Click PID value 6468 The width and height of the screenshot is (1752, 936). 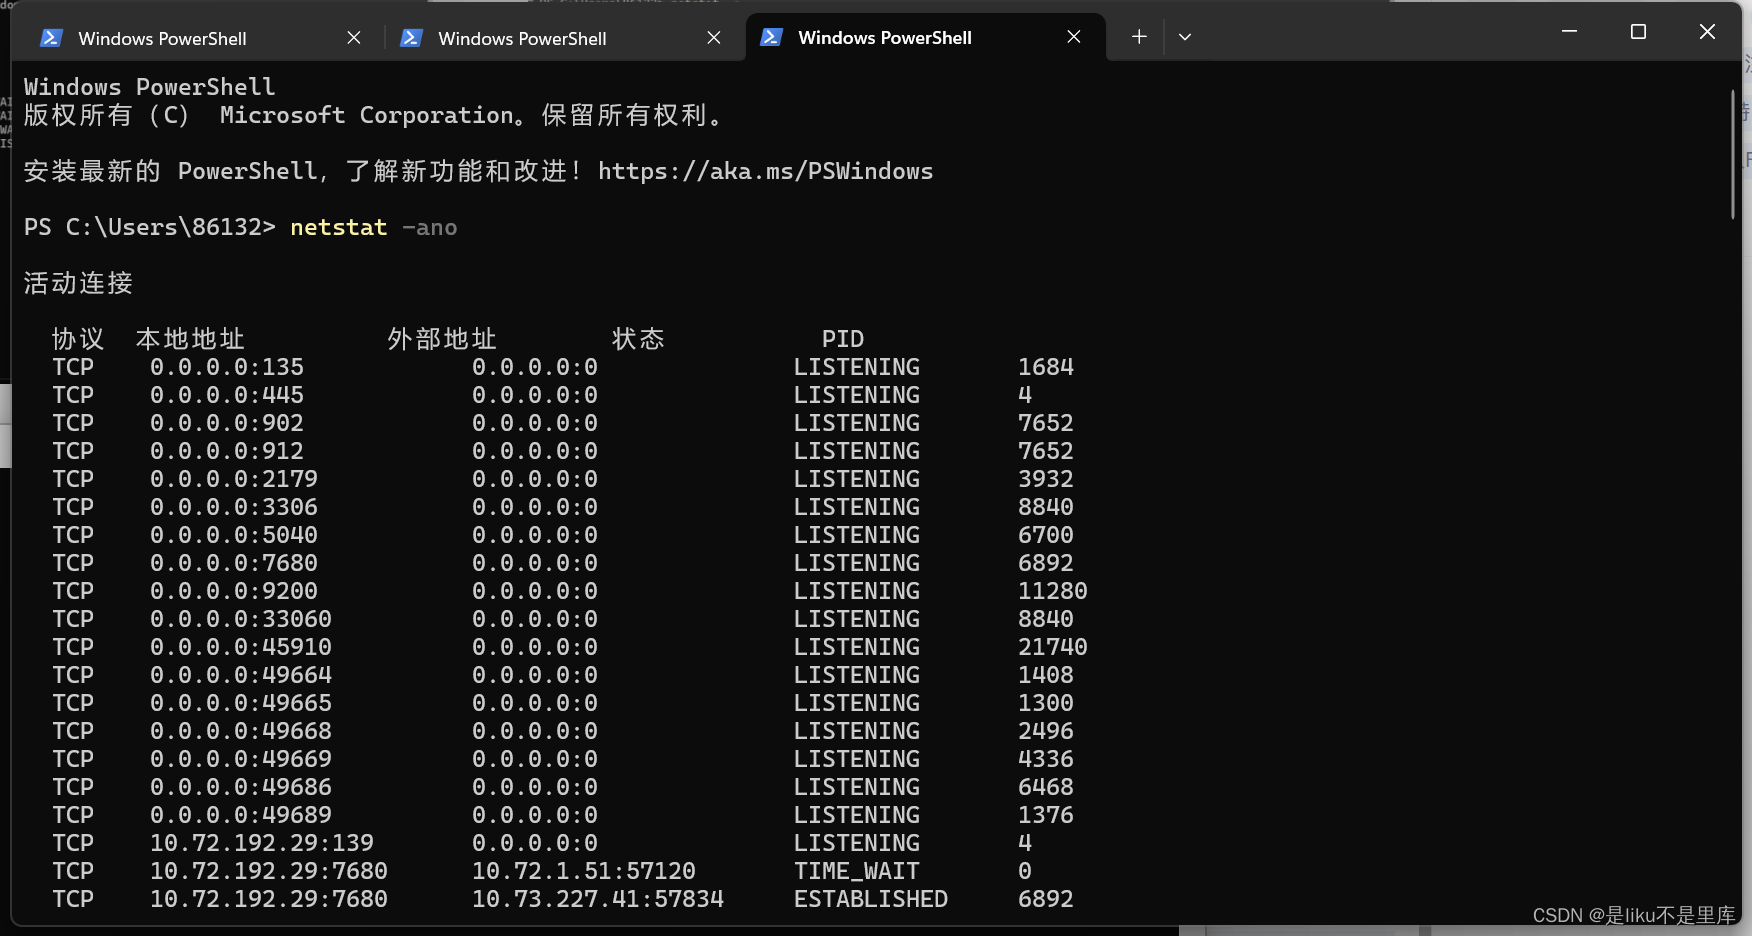(1046, 788)
